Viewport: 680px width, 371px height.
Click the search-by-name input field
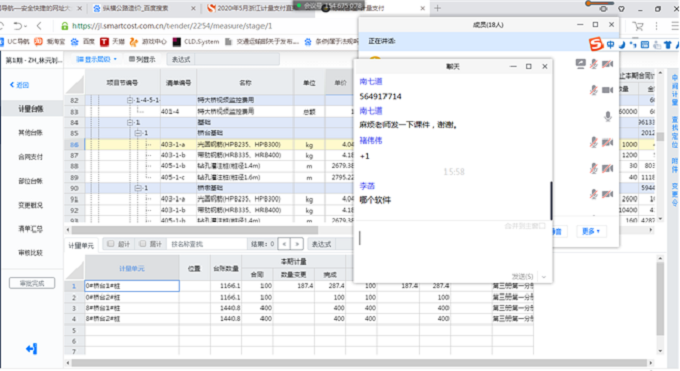click(206, 244)
